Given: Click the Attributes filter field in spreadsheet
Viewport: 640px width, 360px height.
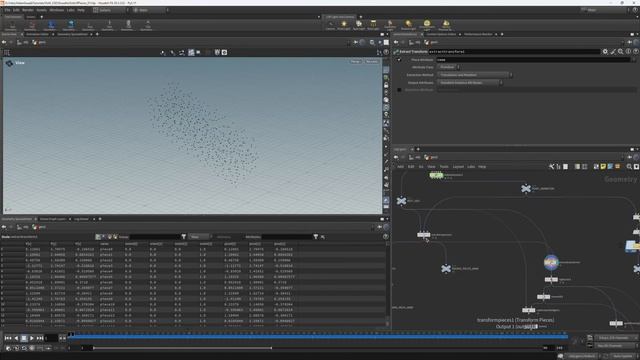Looking at the screenshot, I should (x=287, y=237).
